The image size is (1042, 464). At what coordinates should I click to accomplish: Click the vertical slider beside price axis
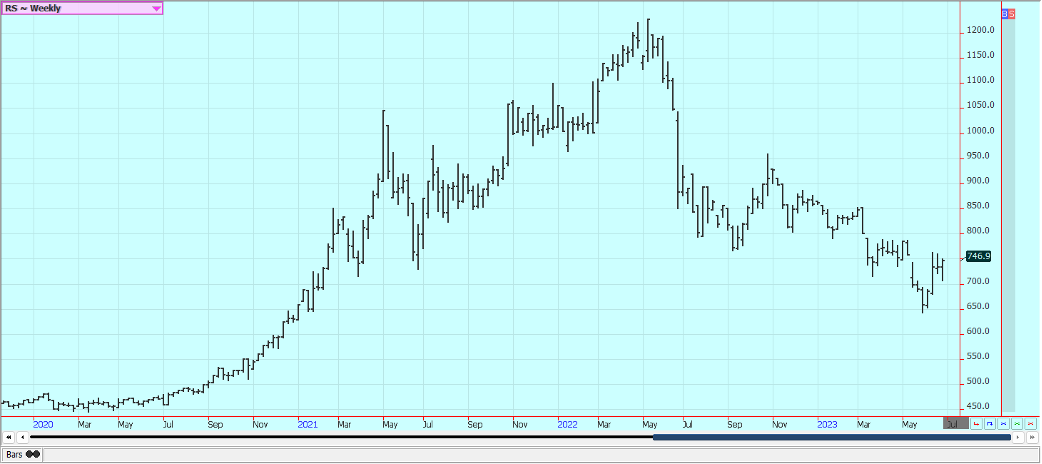tap(1008, 215)
